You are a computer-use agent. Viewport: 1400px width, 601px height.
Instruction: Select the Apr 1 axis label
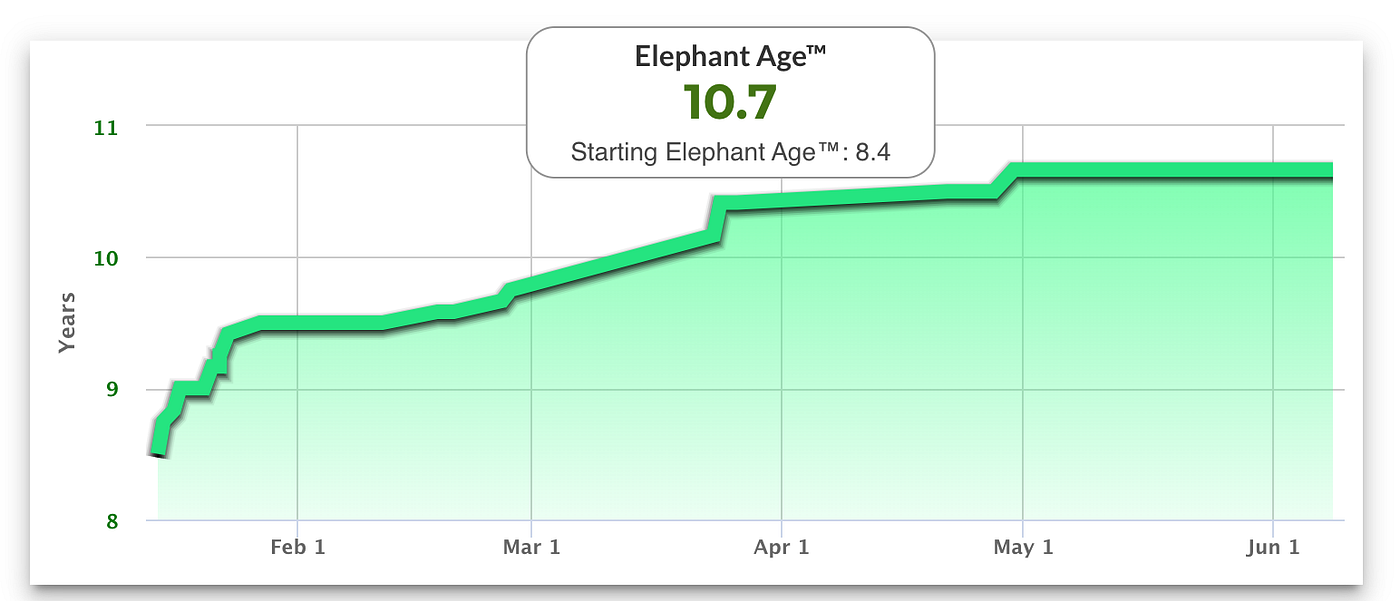(782, 547)
